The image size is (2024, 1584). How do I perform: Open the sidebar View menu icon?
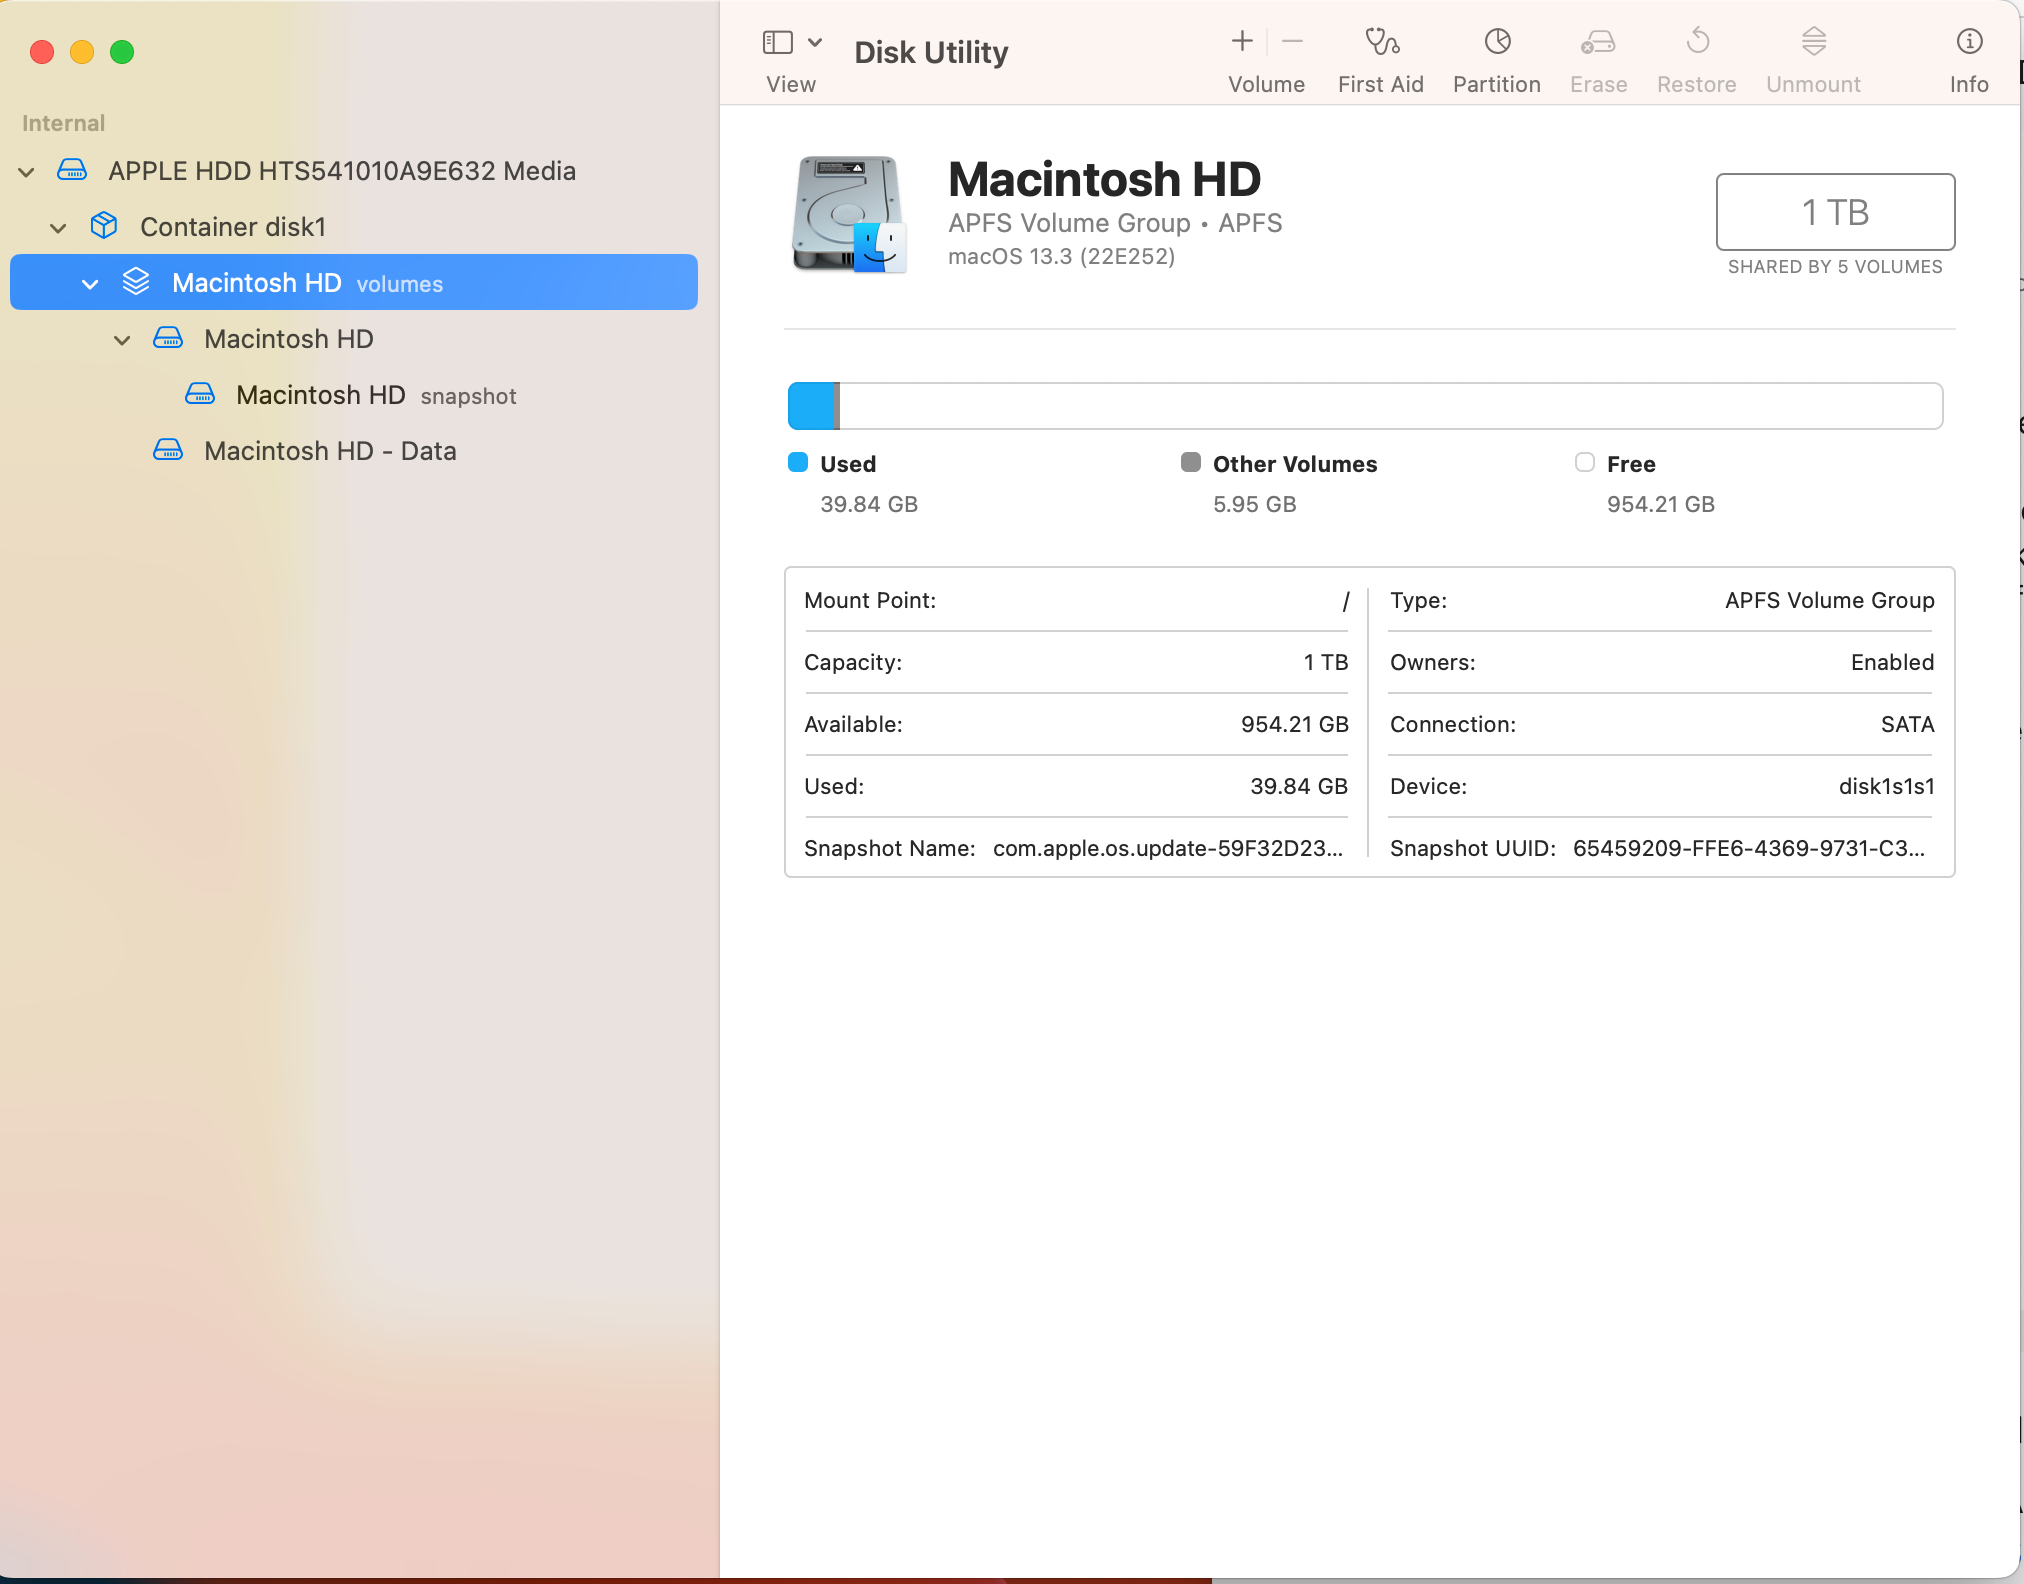pyautogui.click(x=777, y=42)
